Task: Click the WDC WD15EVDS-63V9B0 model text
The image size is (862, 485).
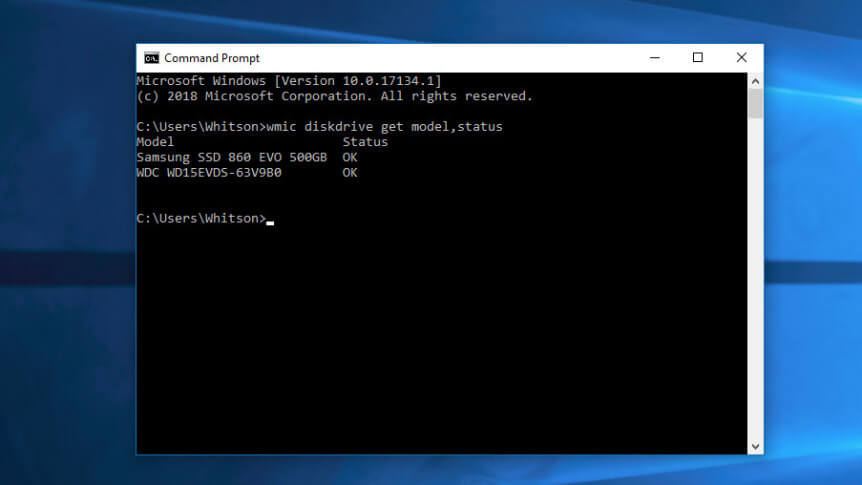Action: [x=208, y=172]
